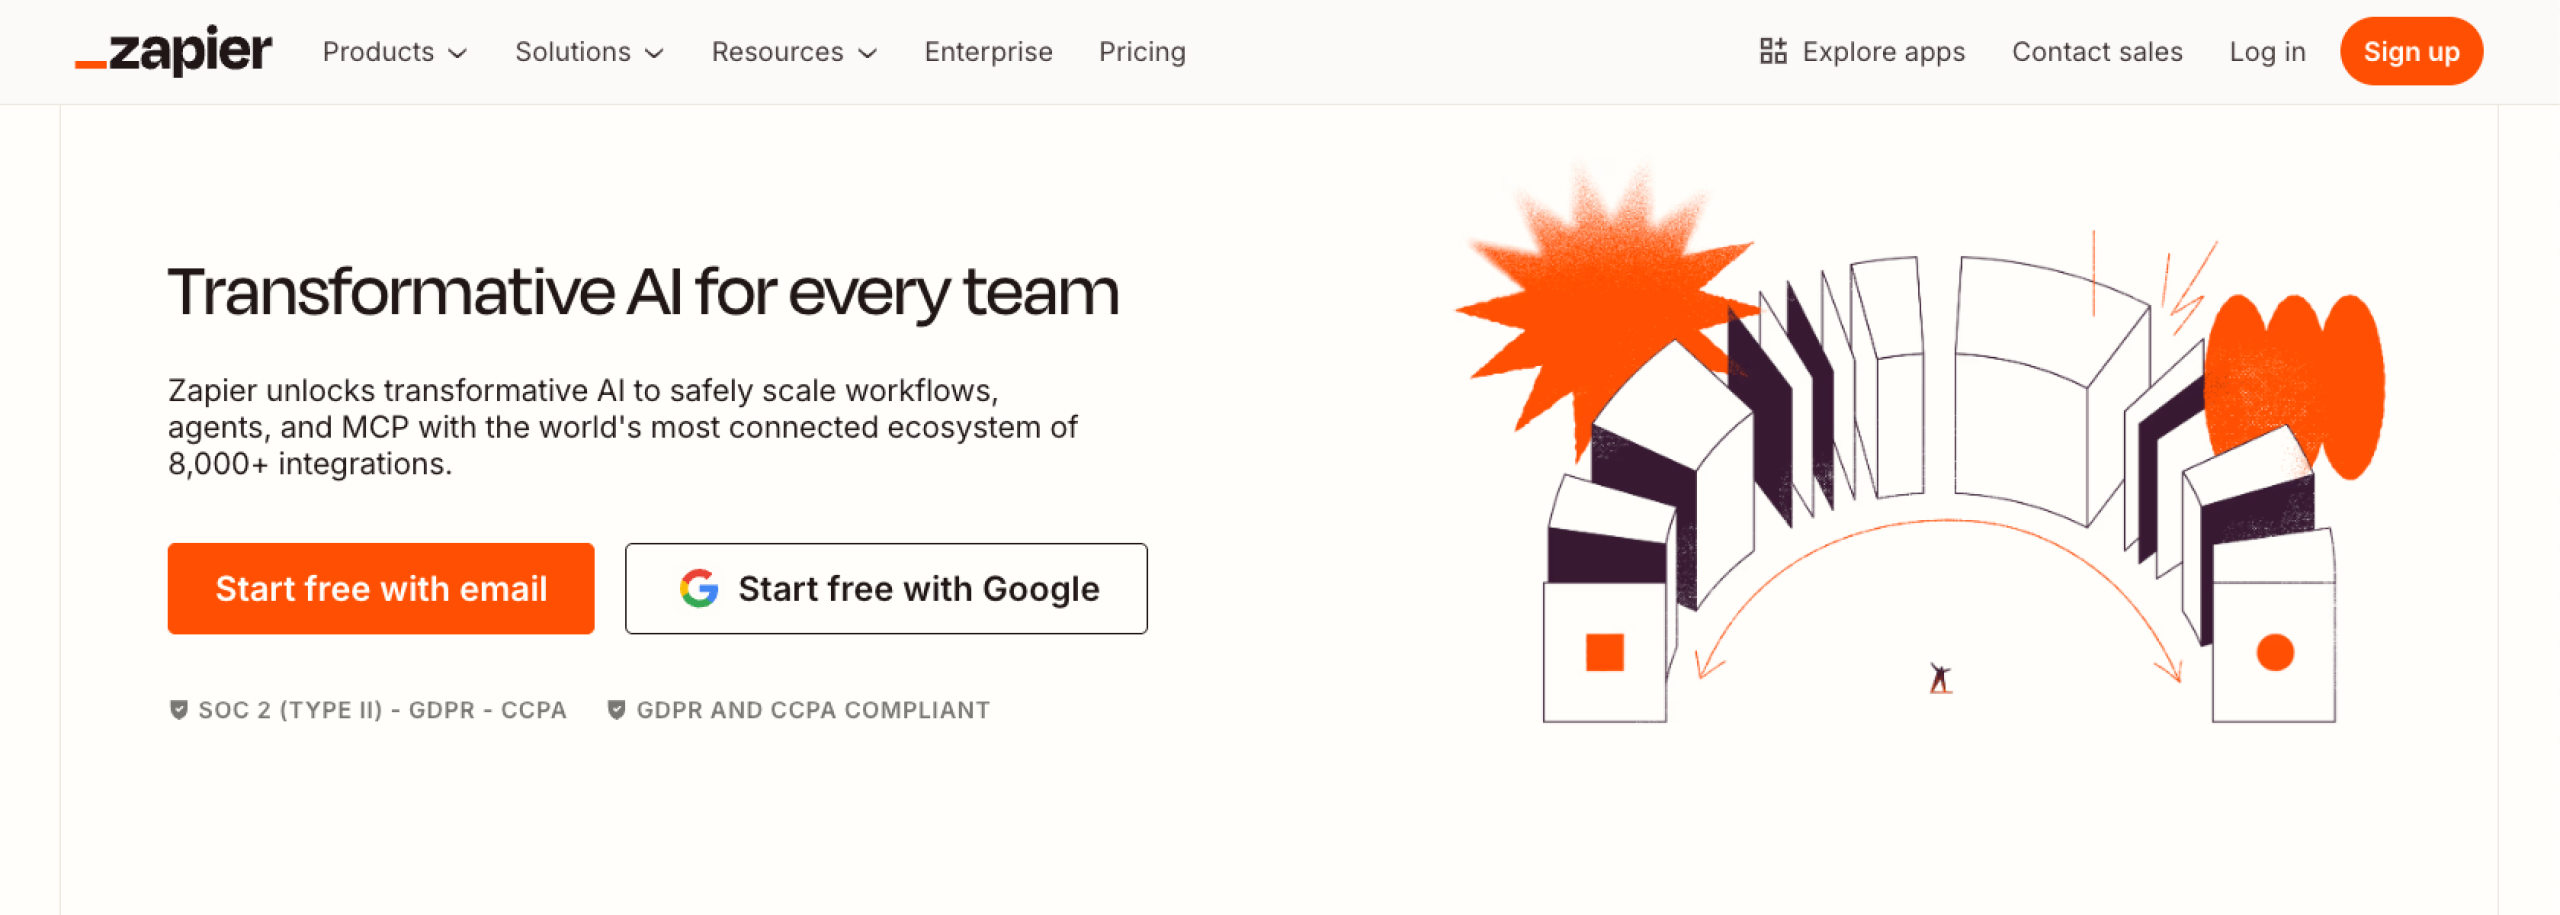Click the Sign up button

pyautogui.click(x=2411, y=51)
